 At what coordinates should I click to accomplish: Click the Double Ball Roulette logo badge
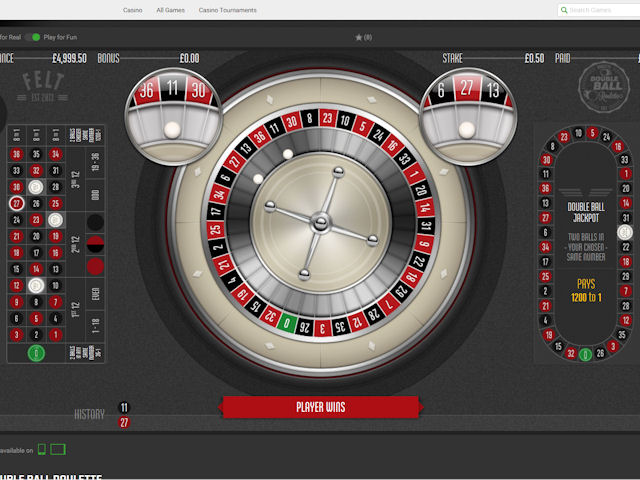click(604, 87)
